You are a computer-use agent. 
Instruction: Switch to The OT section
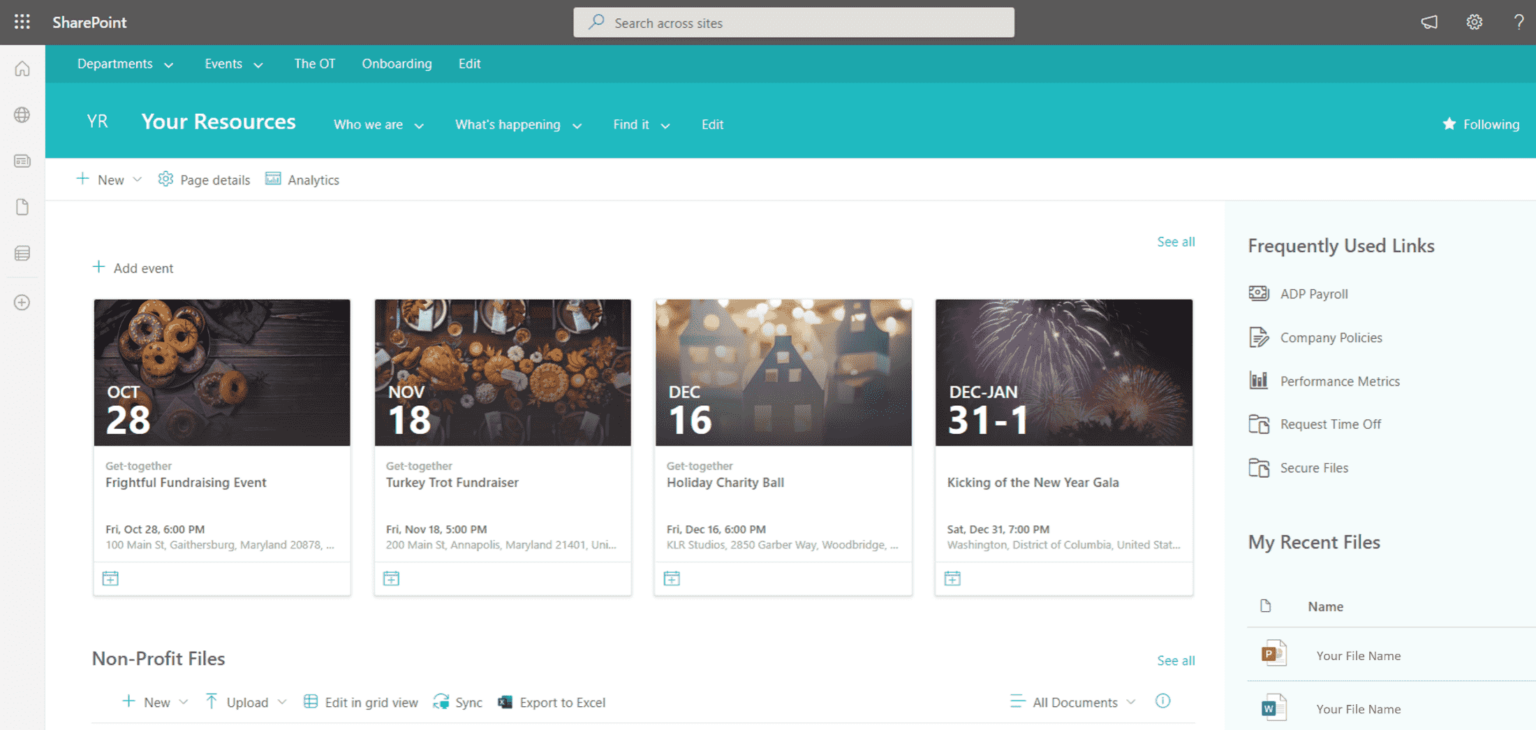point(314,63)
